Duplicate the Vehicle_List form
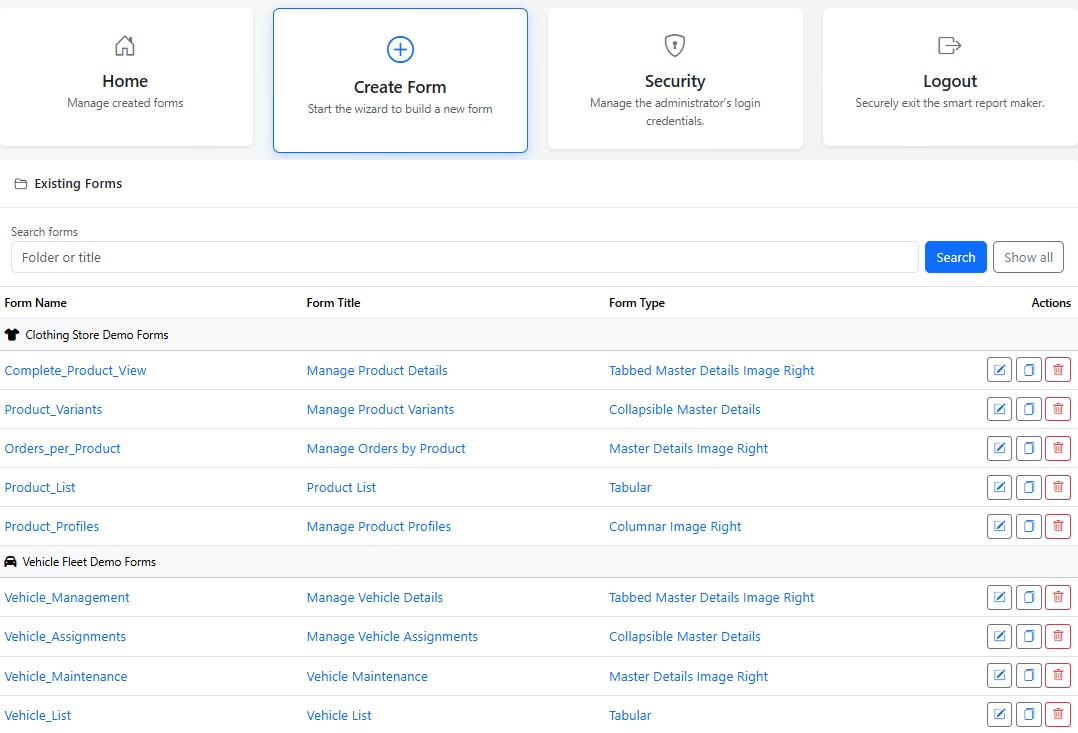 pyautogui.click(x=1028, y=715)
